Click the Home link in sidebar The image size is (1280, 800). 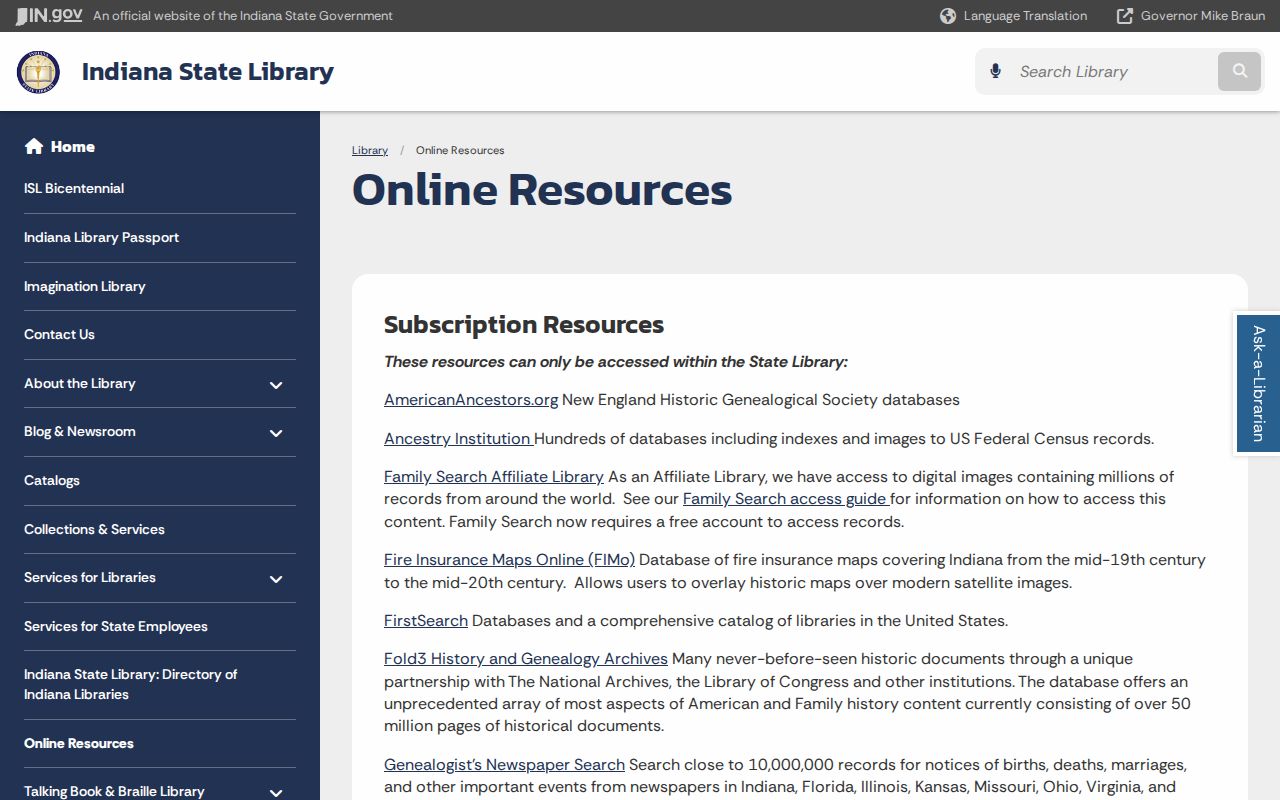coord(73,147)
